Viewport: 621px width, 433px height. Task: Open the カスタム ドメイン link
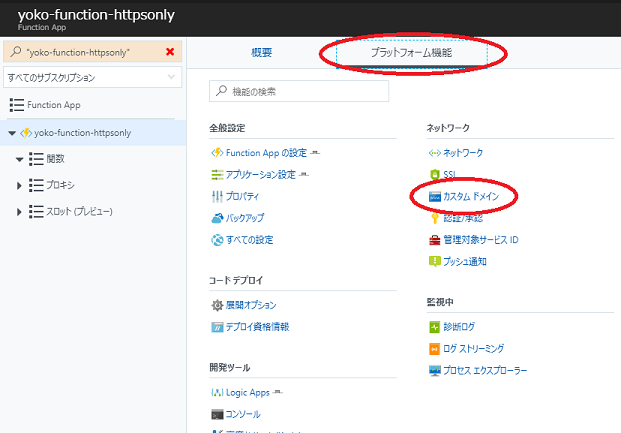click(471, 196)
